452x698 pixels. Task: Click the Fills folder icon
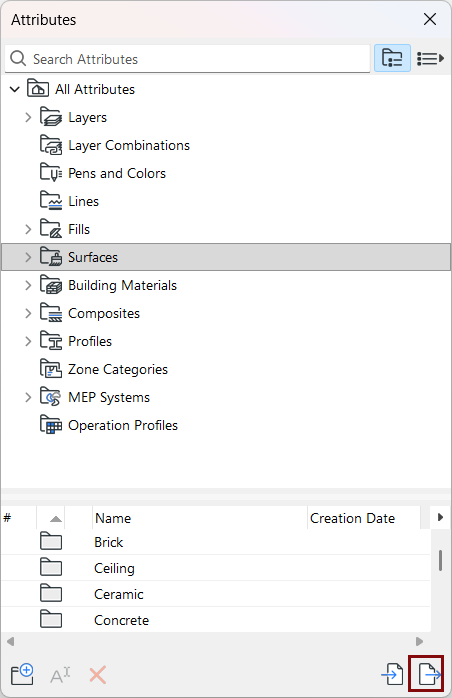coord(51,228)
